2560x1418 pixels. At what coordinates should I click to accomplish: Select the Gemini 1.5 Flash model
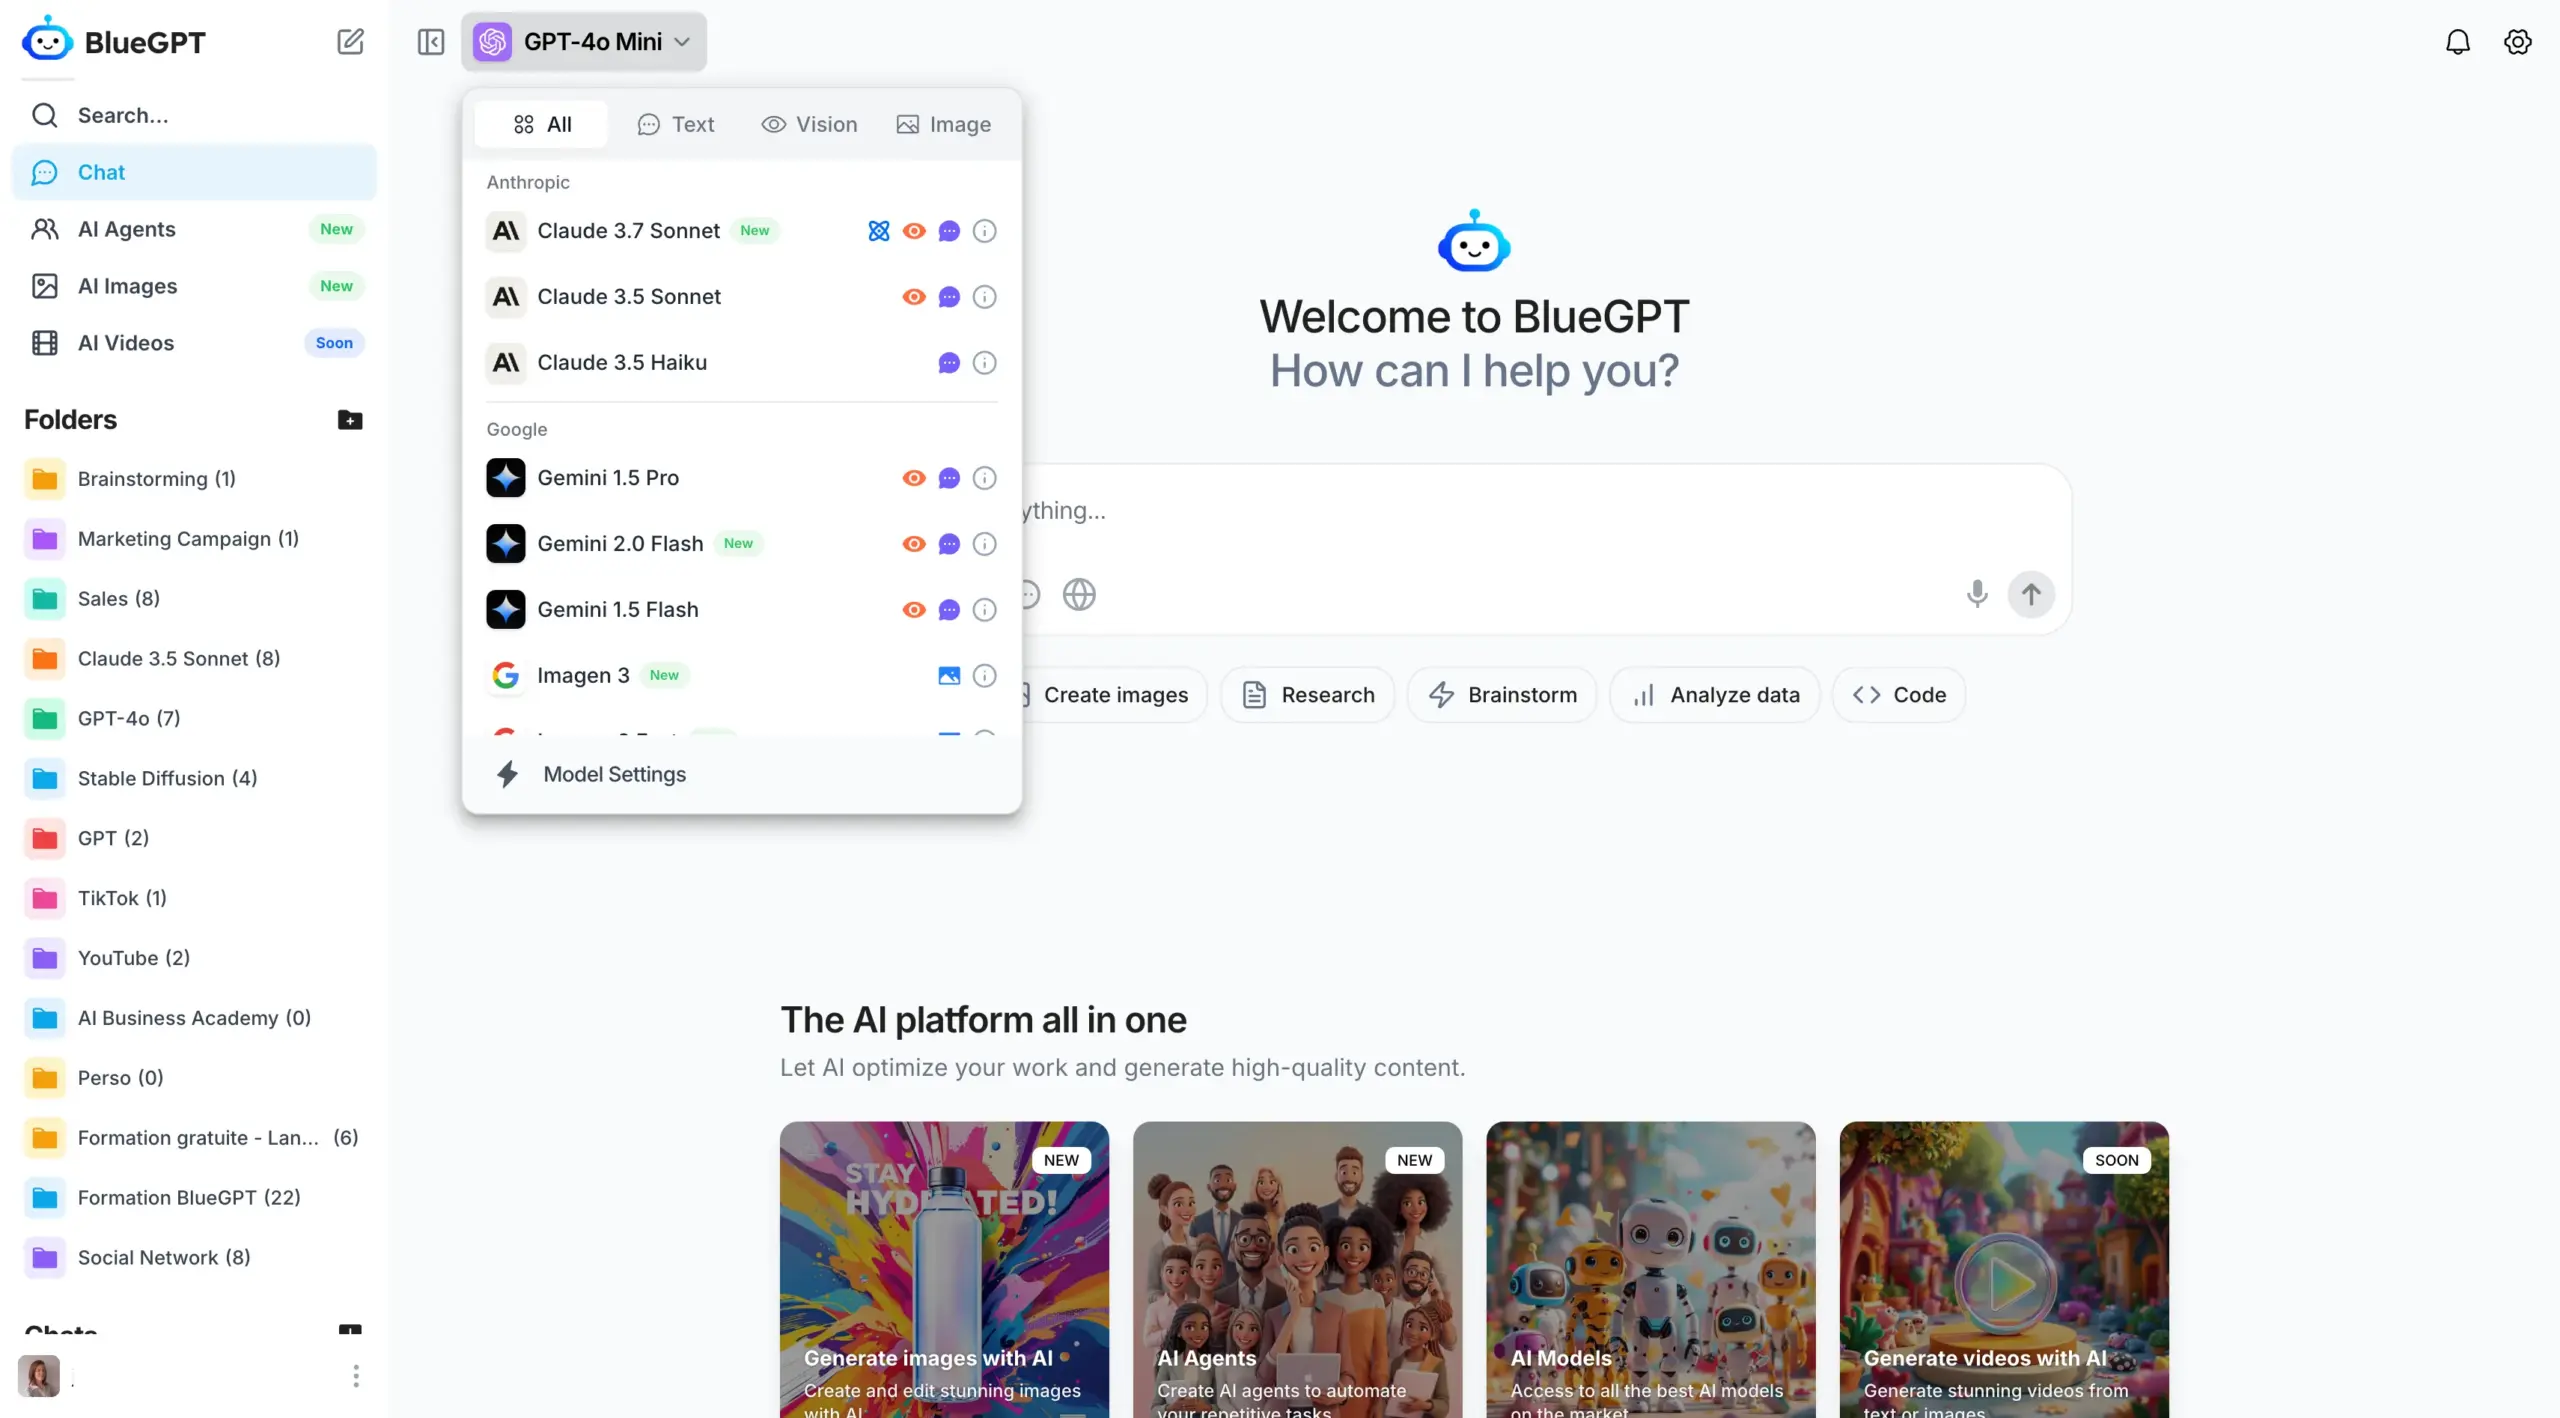click(742, 610)
